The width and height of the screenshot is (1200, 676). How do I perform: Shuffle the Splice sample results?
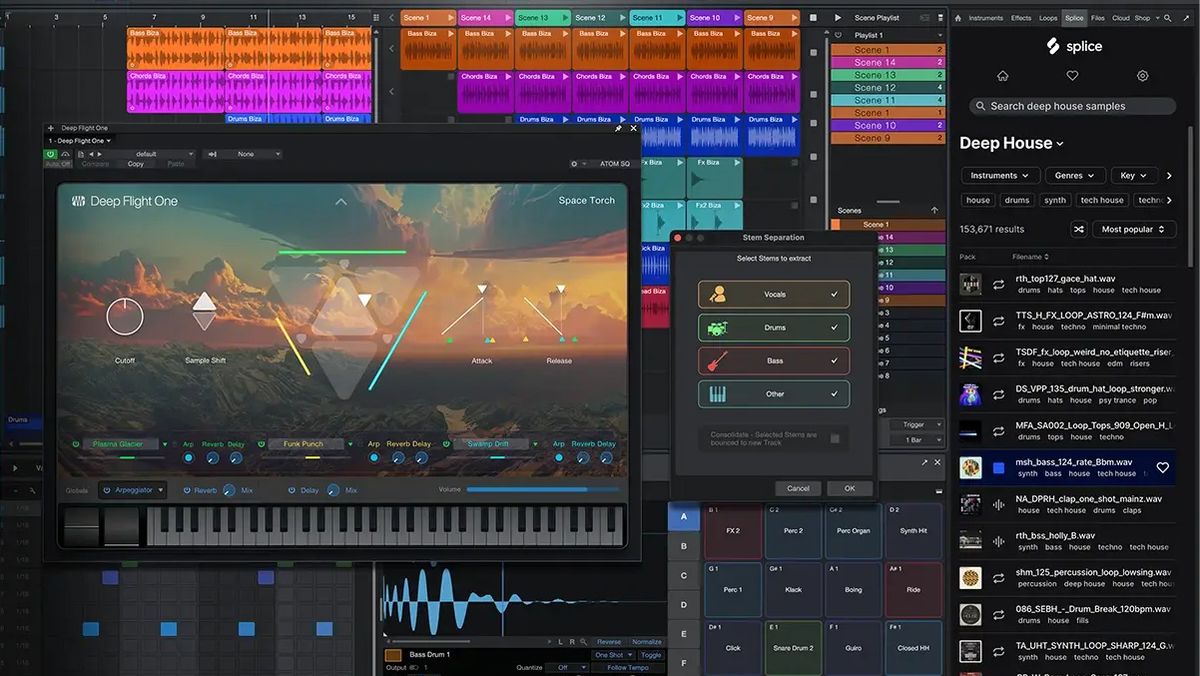coord(1079,229)
